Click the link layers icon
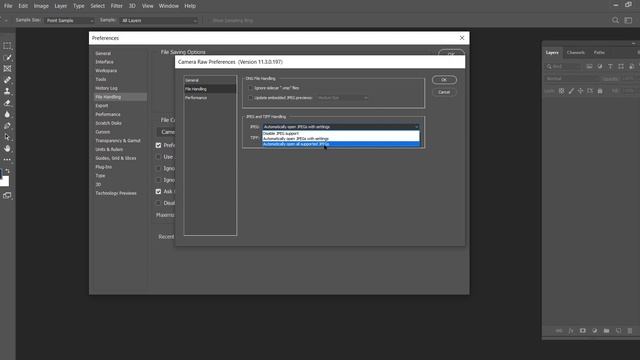Image resolution: width=640 pixels, height=360 pixels. tap(559, 331)
